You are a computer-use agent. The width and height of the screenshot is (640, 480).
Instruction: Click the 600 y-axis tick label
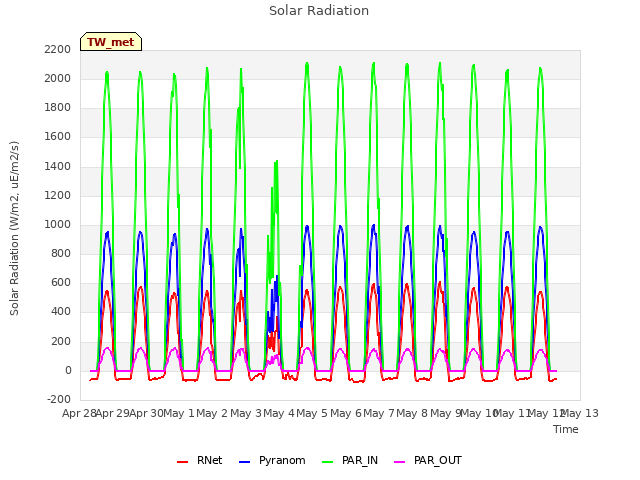click(x=61, y=283)
